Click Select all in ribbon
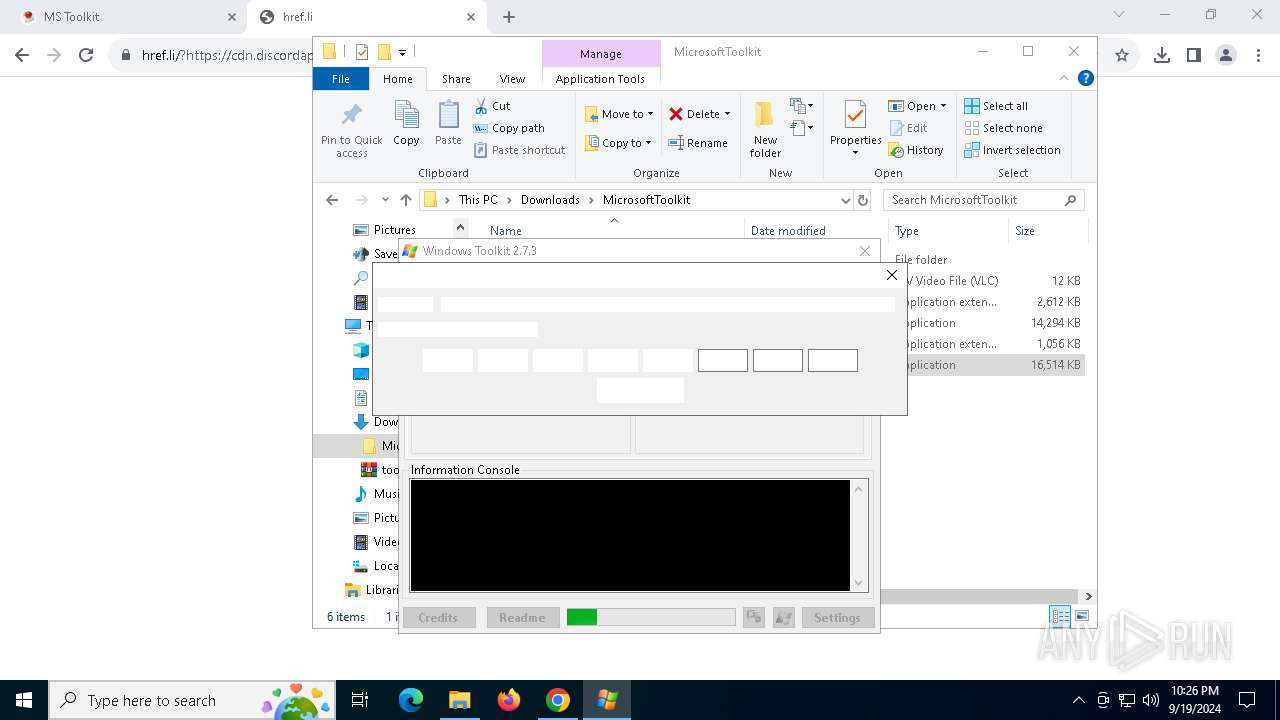 point(996,106)
